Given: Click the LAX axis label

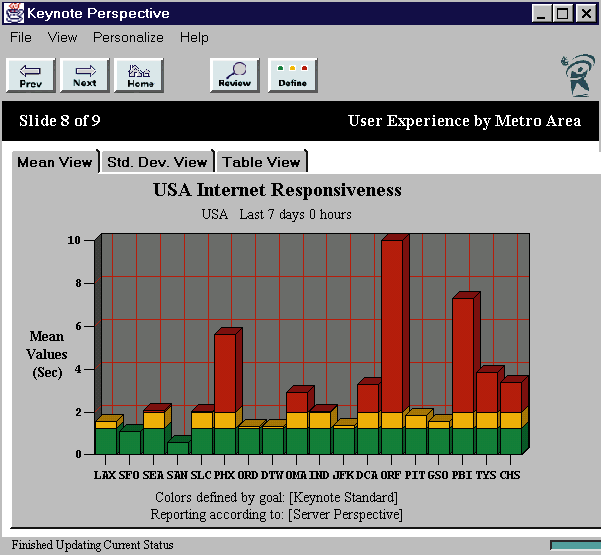Looking at the screenshot, I should pos(105,475).
